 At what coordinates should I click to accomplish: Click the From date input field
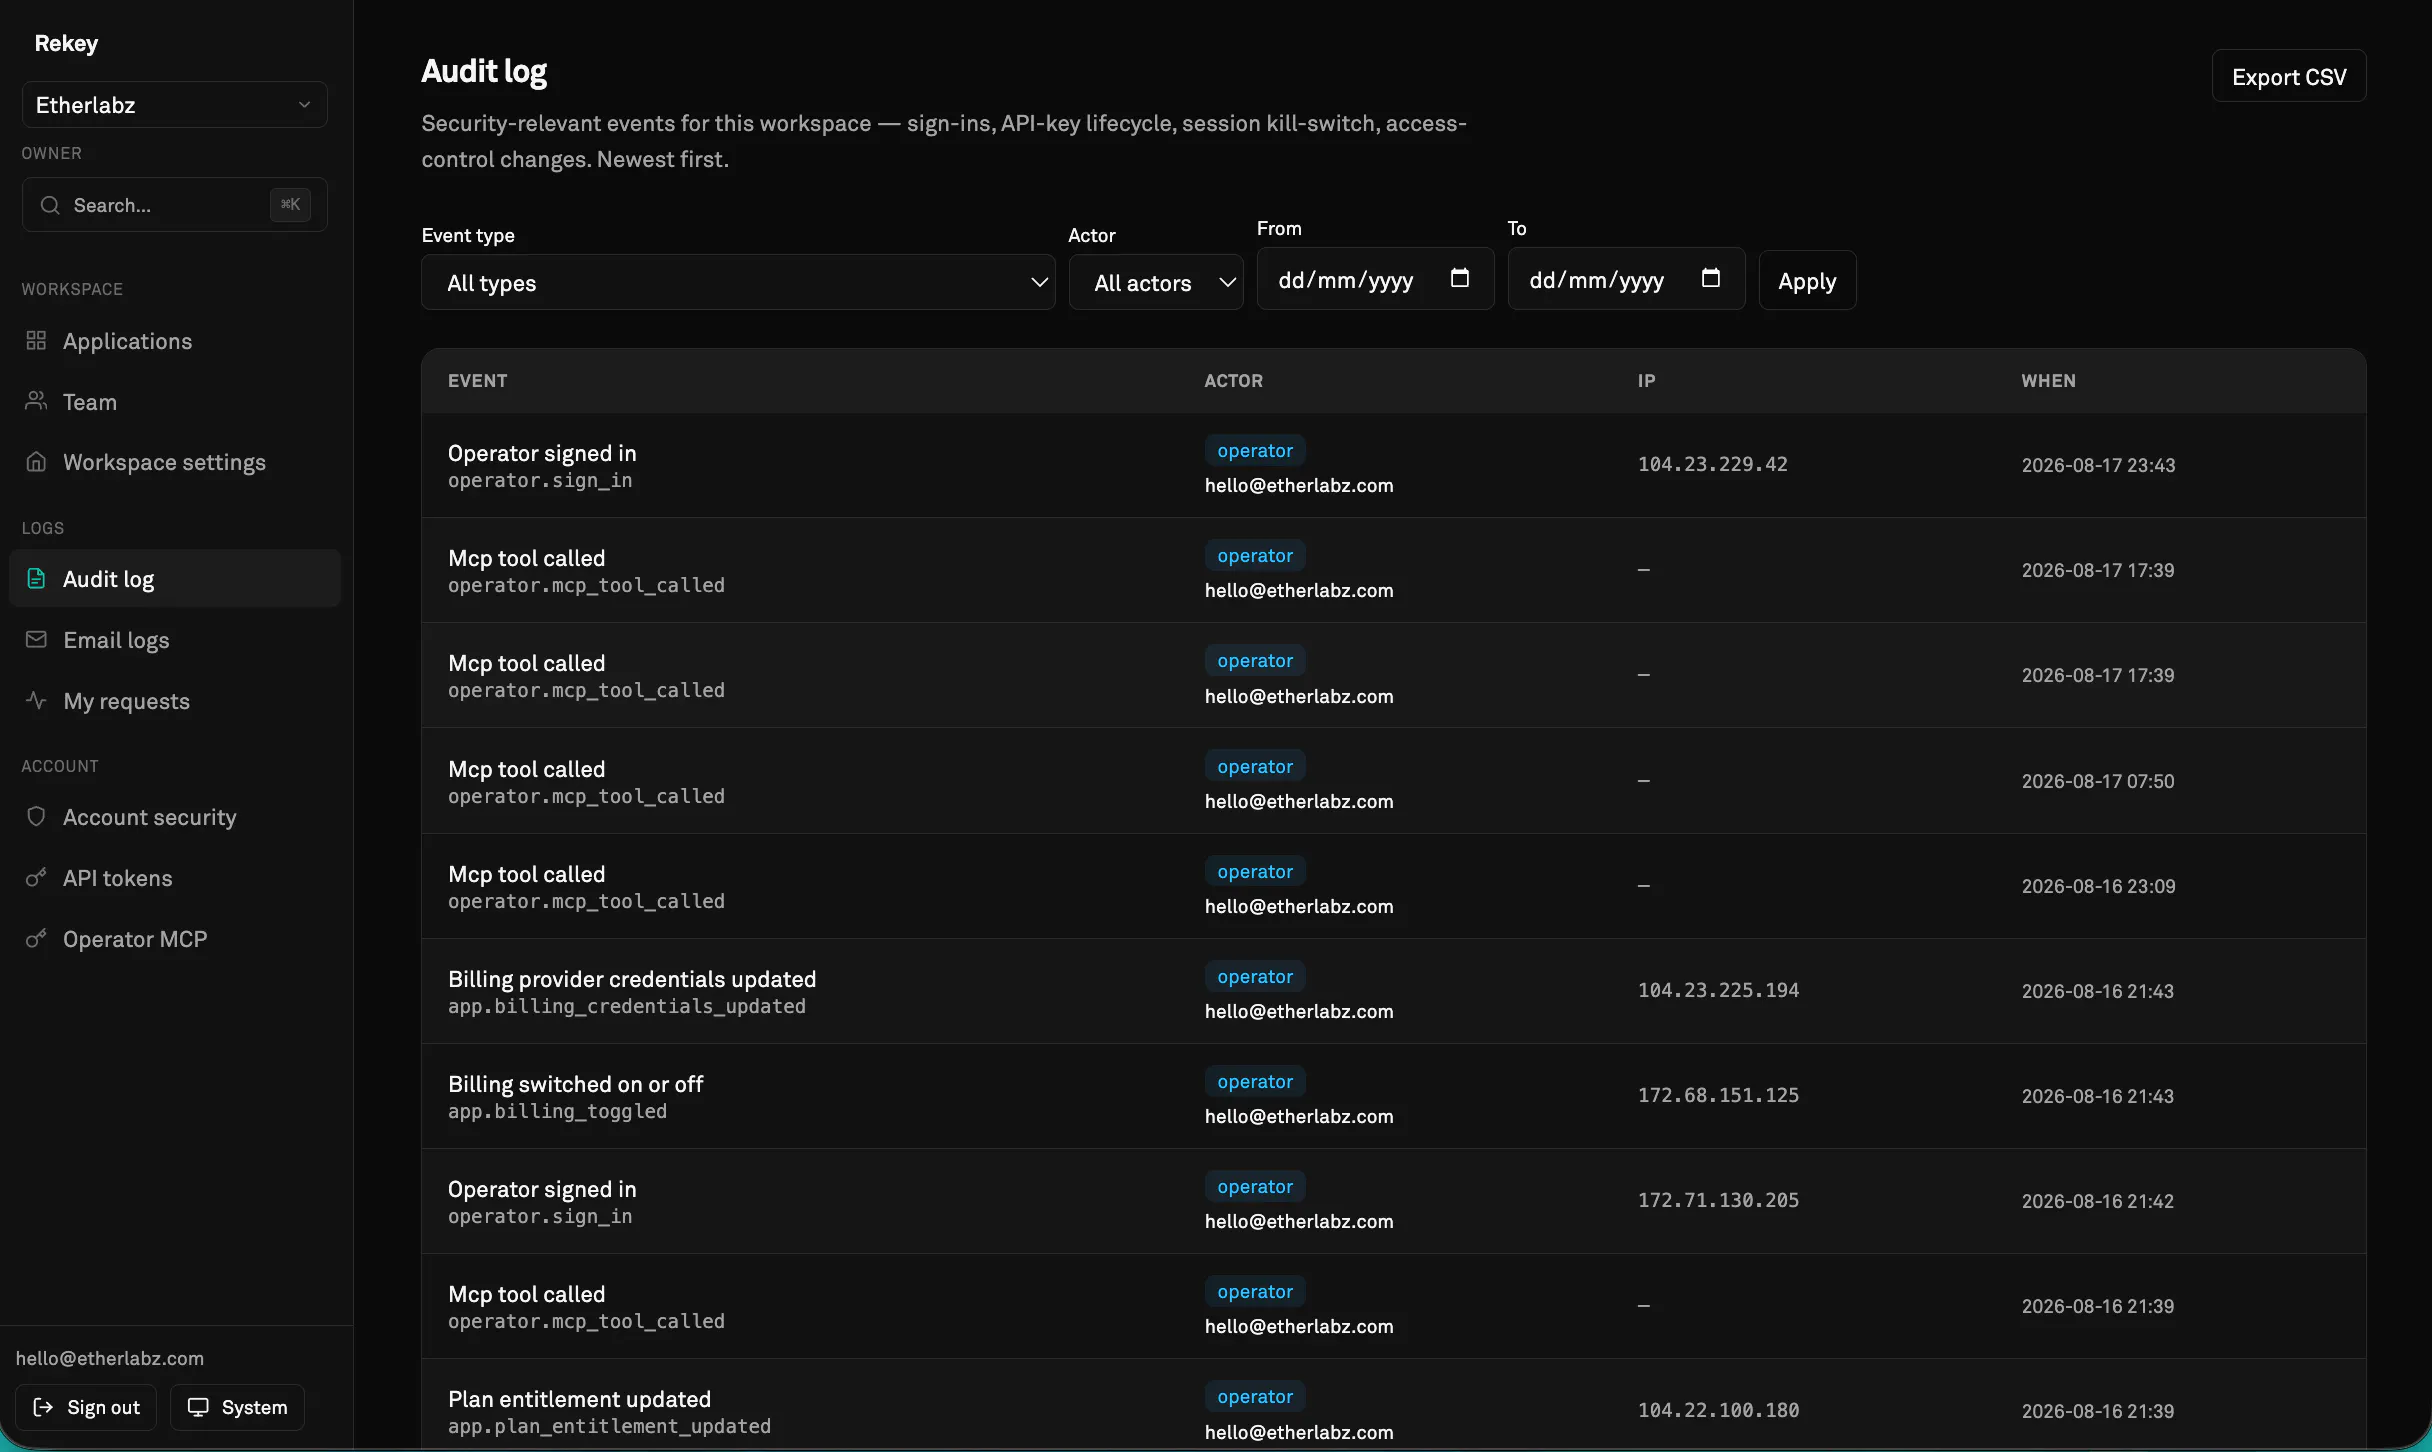1375,279
